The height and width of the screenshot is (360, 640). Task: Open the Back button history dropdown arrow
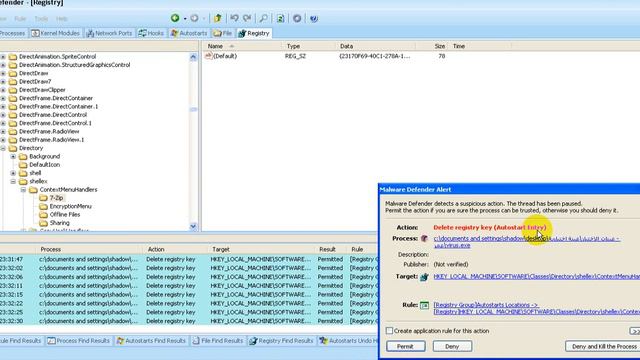185,18
